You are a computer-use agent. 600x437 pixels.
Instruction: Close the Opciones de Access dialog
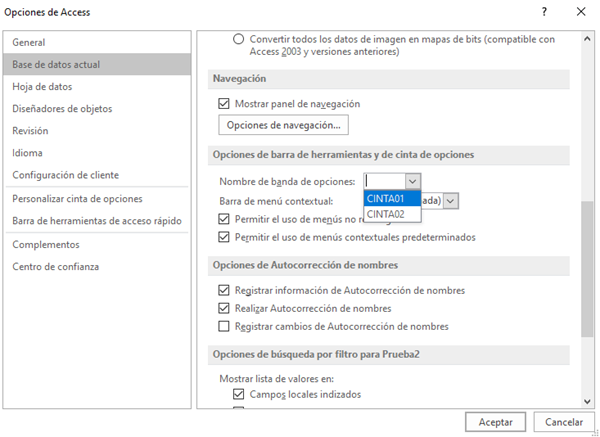tap(581, 12)
